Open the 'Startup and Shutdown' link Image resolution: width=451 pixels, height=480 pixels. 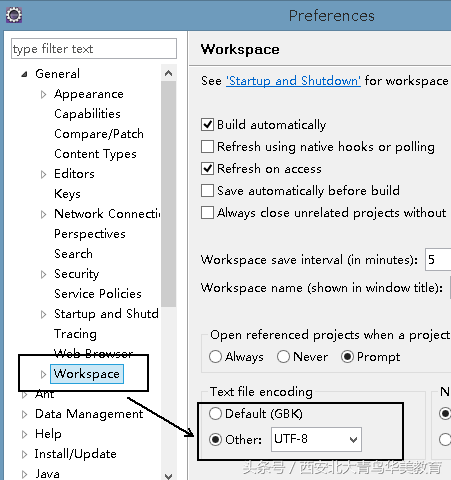(x=293, y=81)
